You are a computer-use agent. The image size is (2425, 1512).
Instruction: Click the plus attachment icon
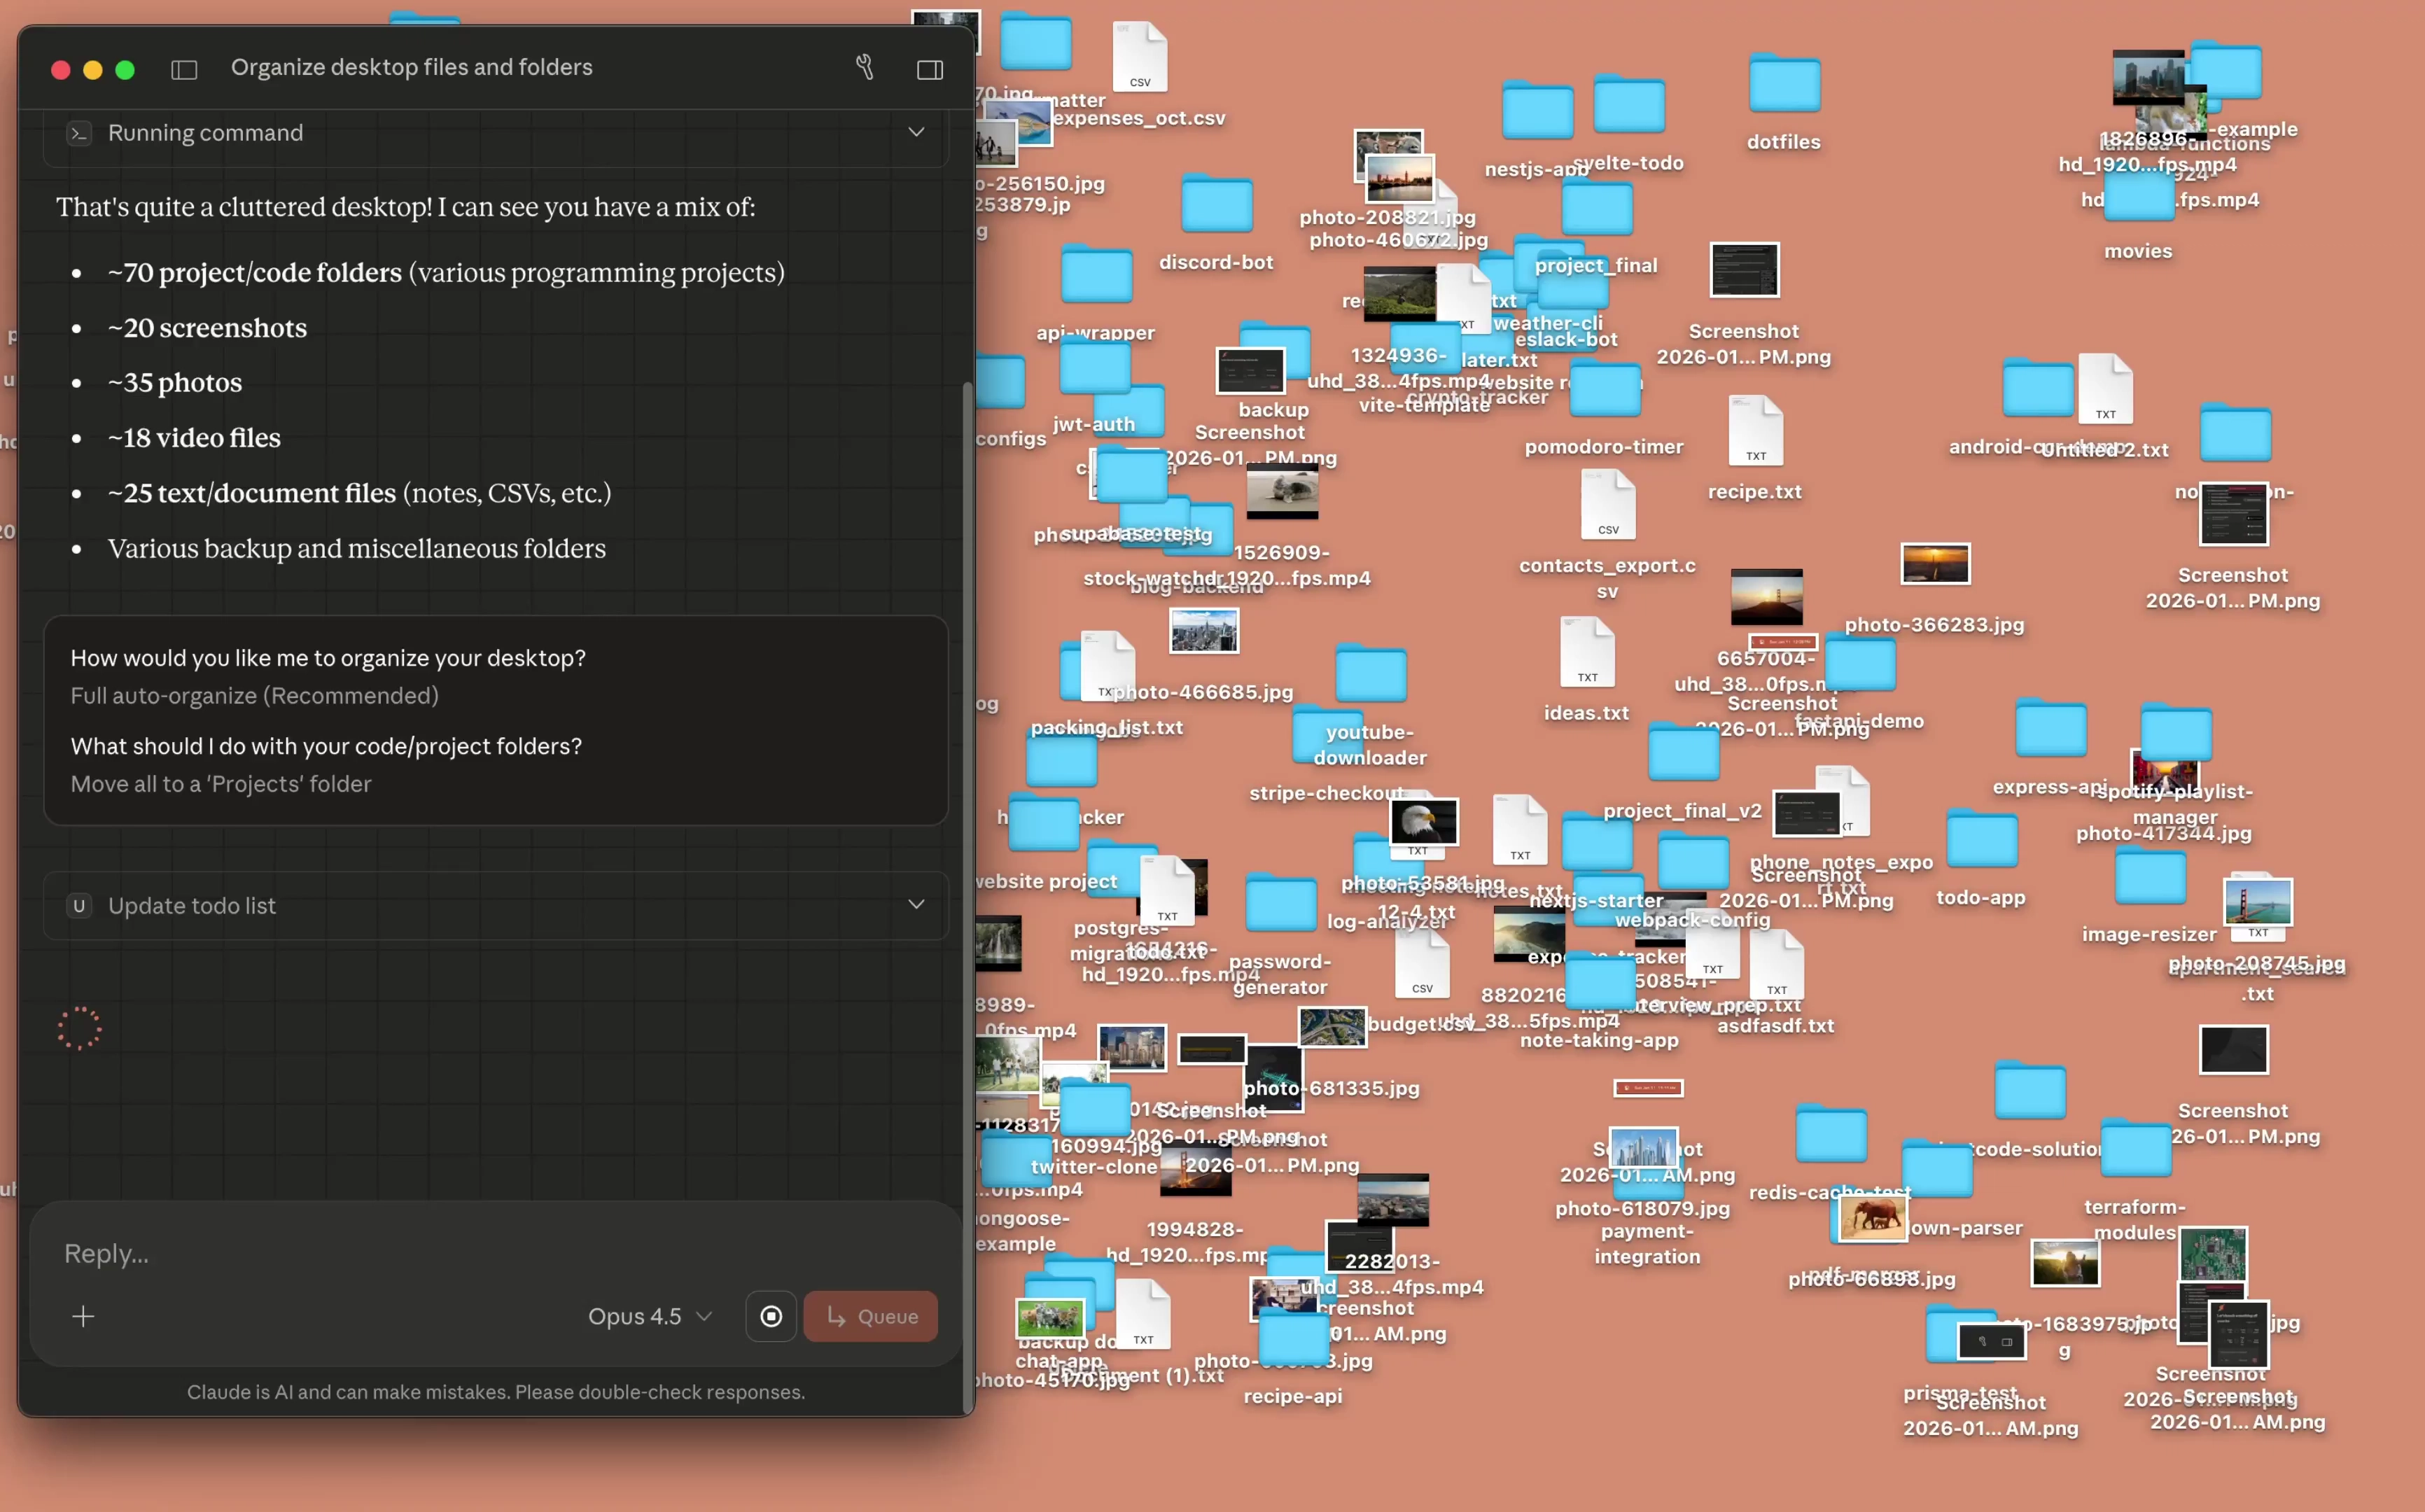(x=83, y=1316)
